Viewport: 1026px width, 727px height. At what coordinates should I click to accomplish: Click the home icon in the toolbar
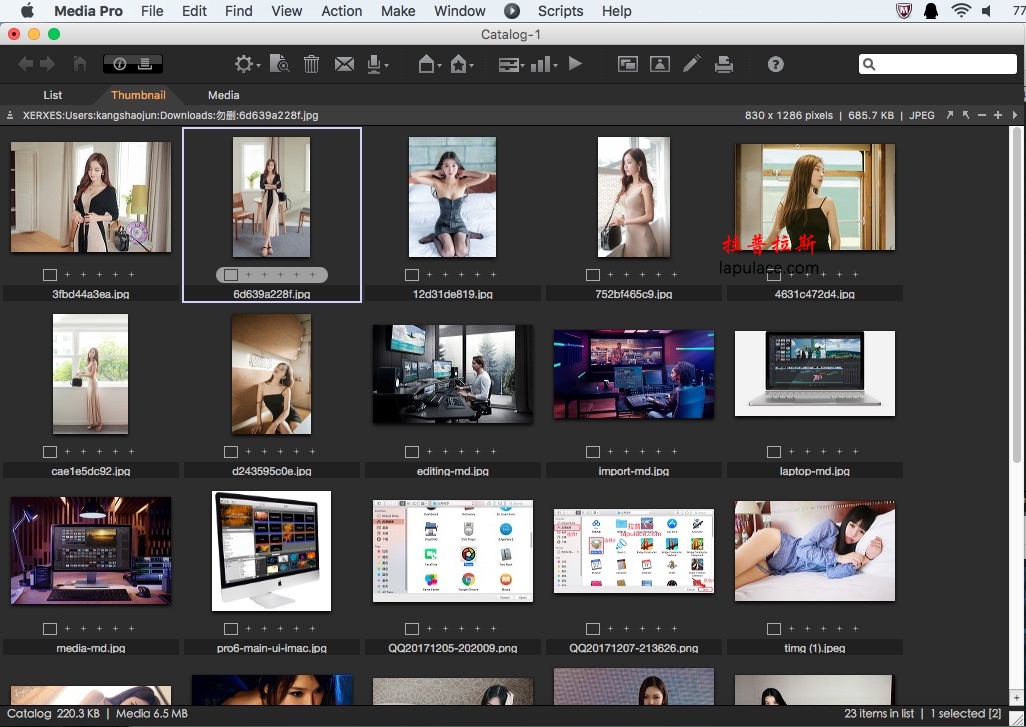[x=80, y=64]
